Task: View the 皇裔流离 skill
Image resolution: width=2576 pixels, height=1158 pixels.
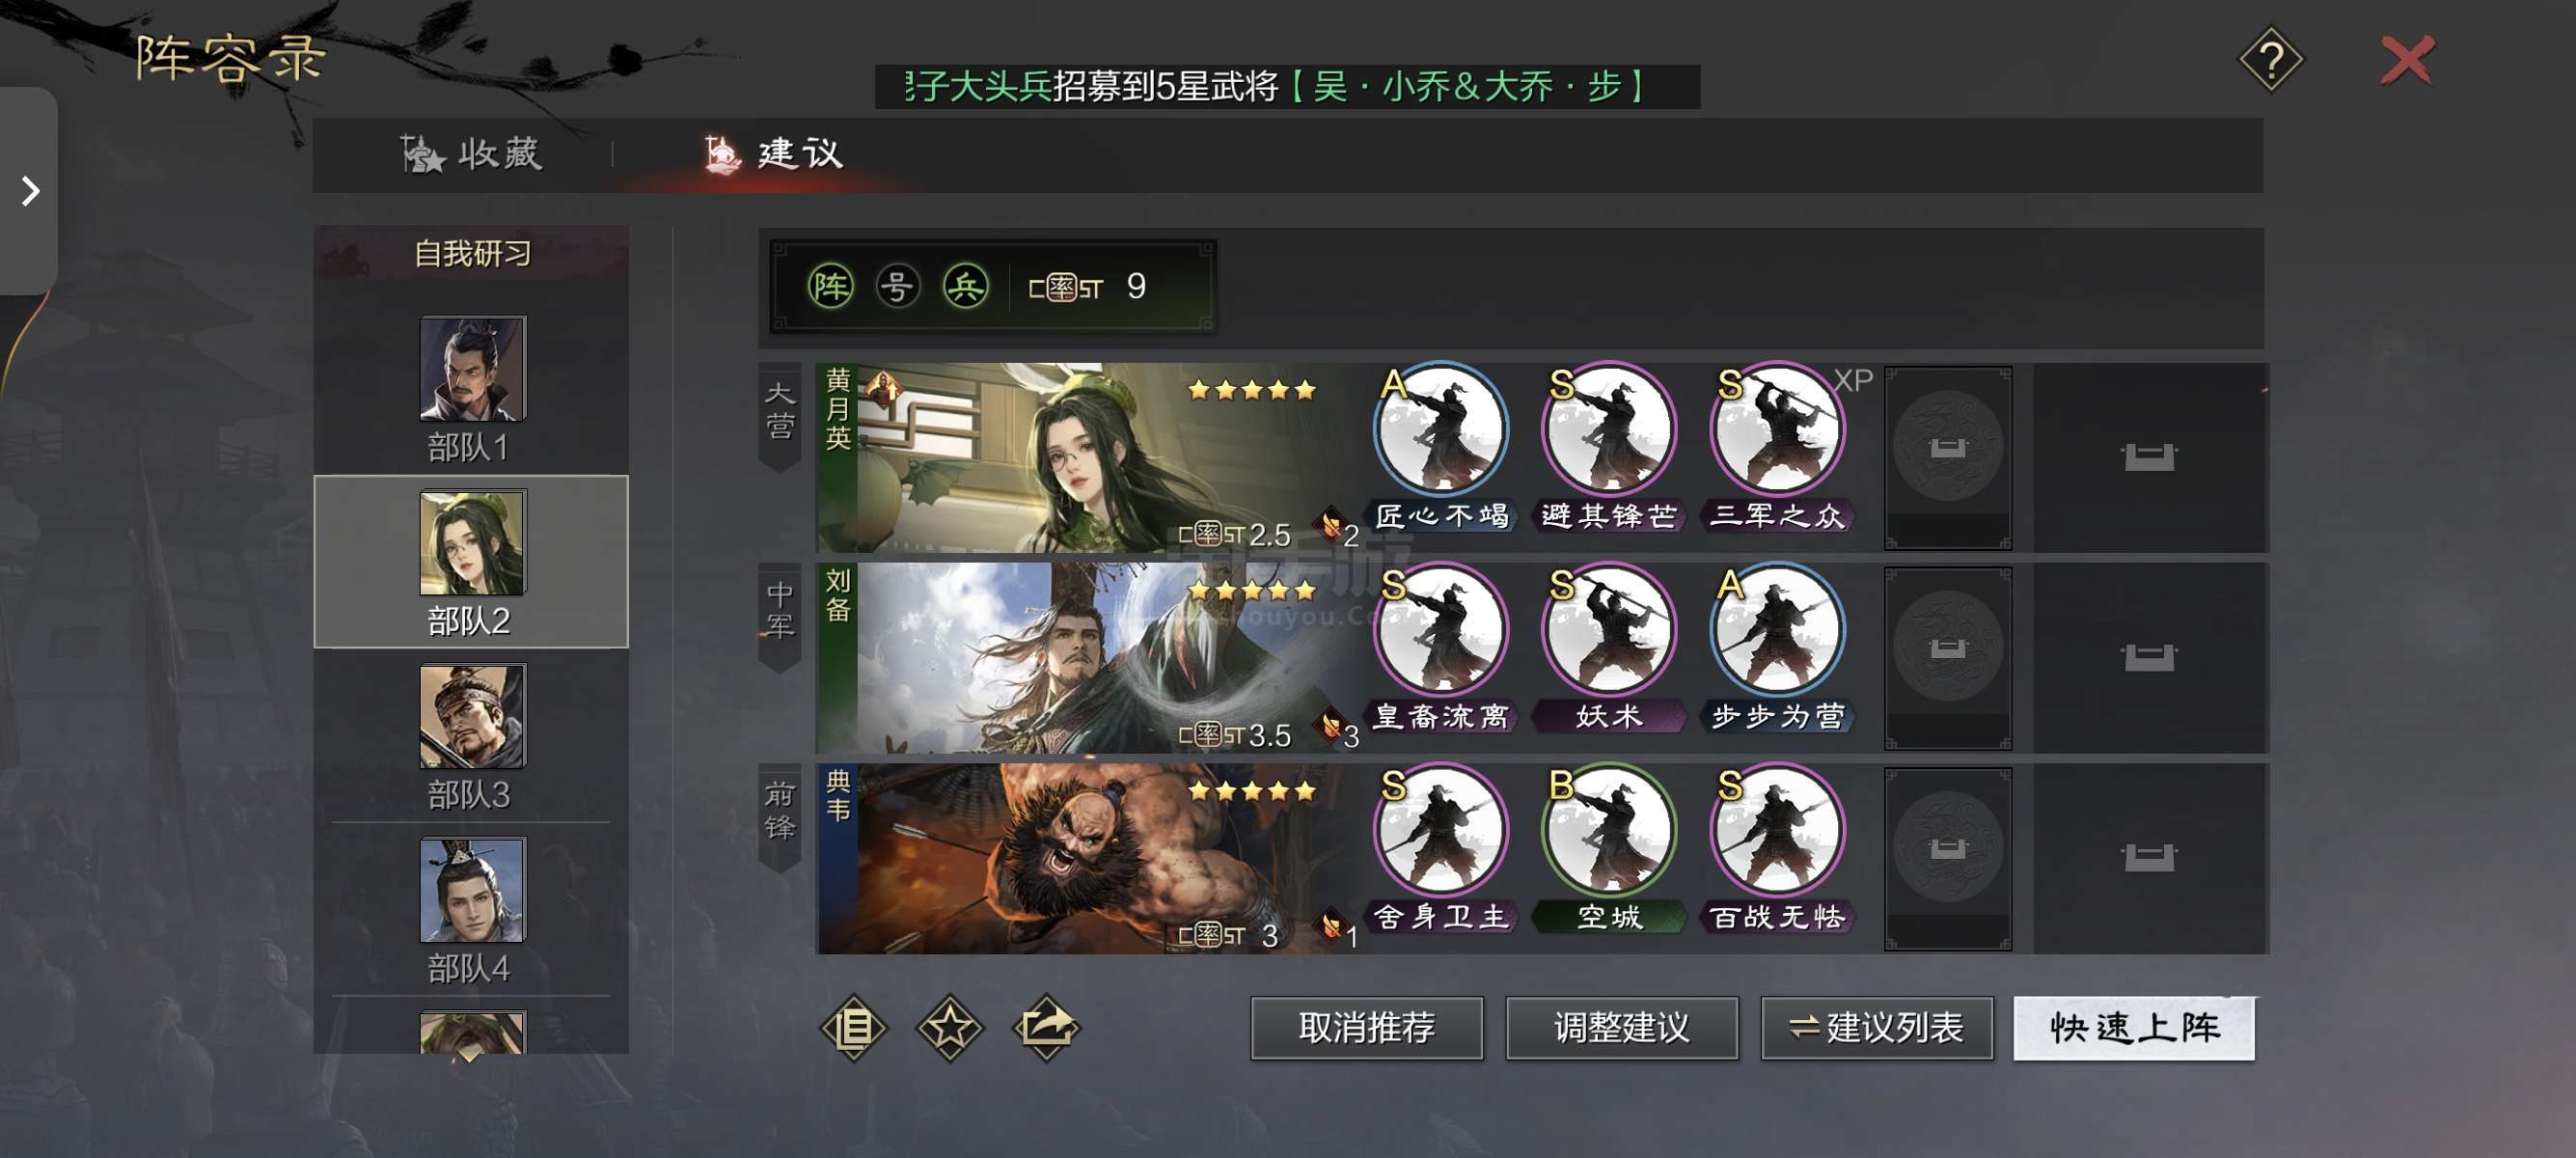Action: [x=1440, y=647]
